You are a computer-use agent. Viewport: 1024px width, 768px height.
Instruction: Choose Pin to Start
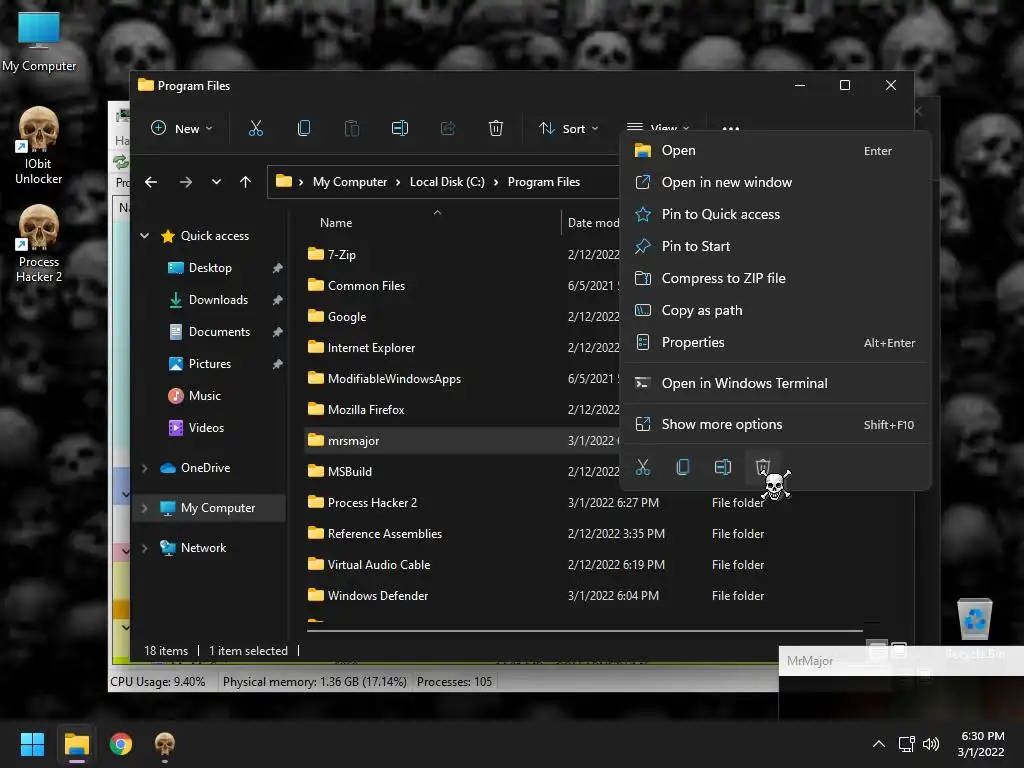(x=775, y=247)
